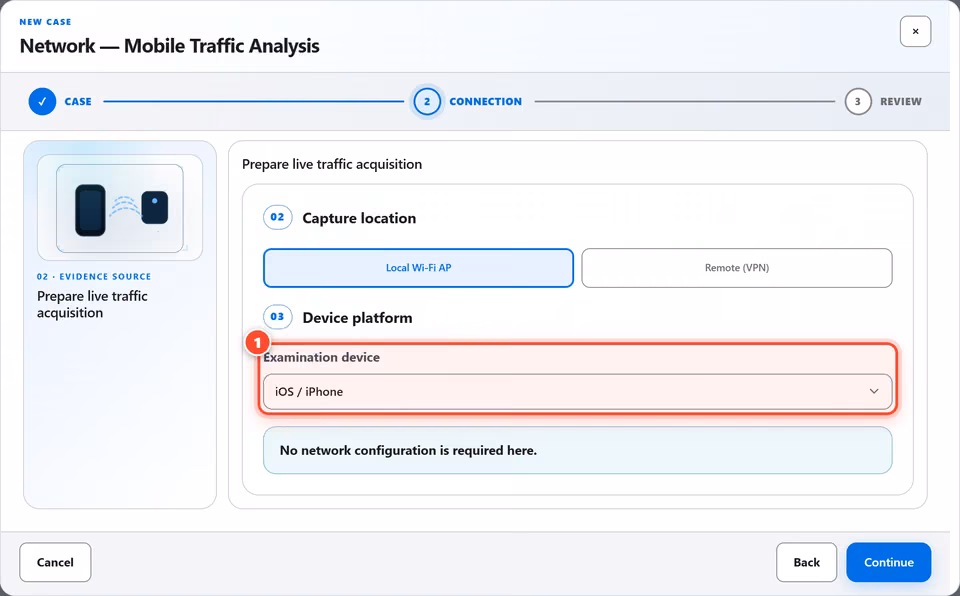960x596 pixels.
Task: Choose Remote (VPN) capture location
Action: (737, 268)
